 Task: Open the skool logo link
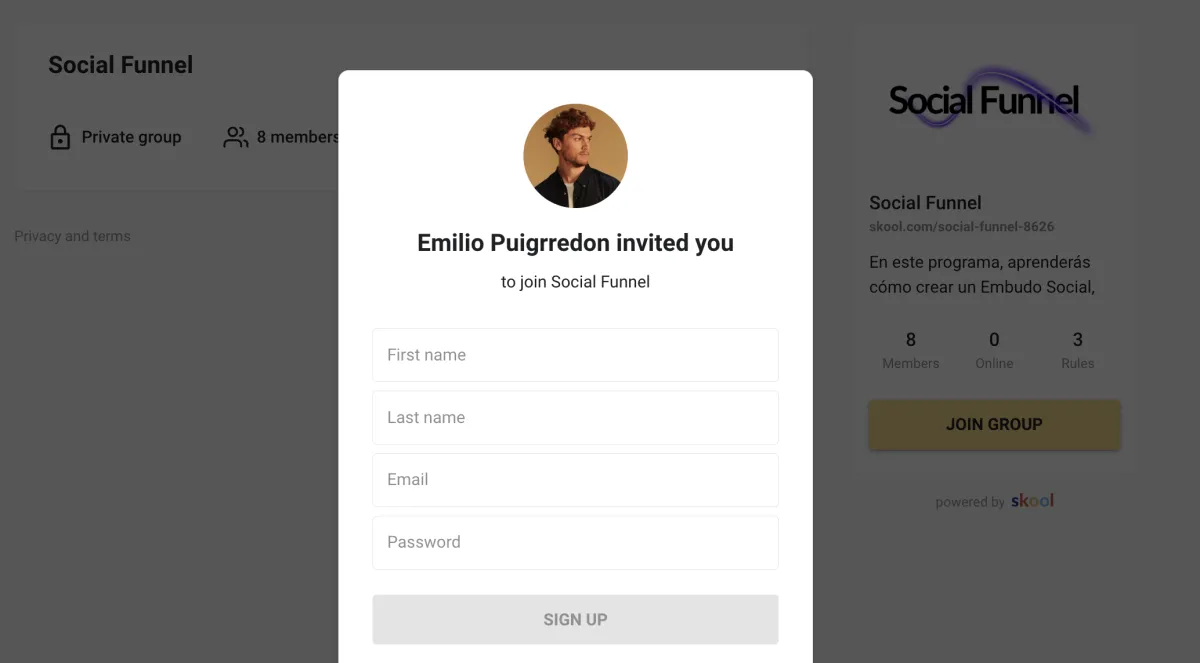click(1032, 500)
